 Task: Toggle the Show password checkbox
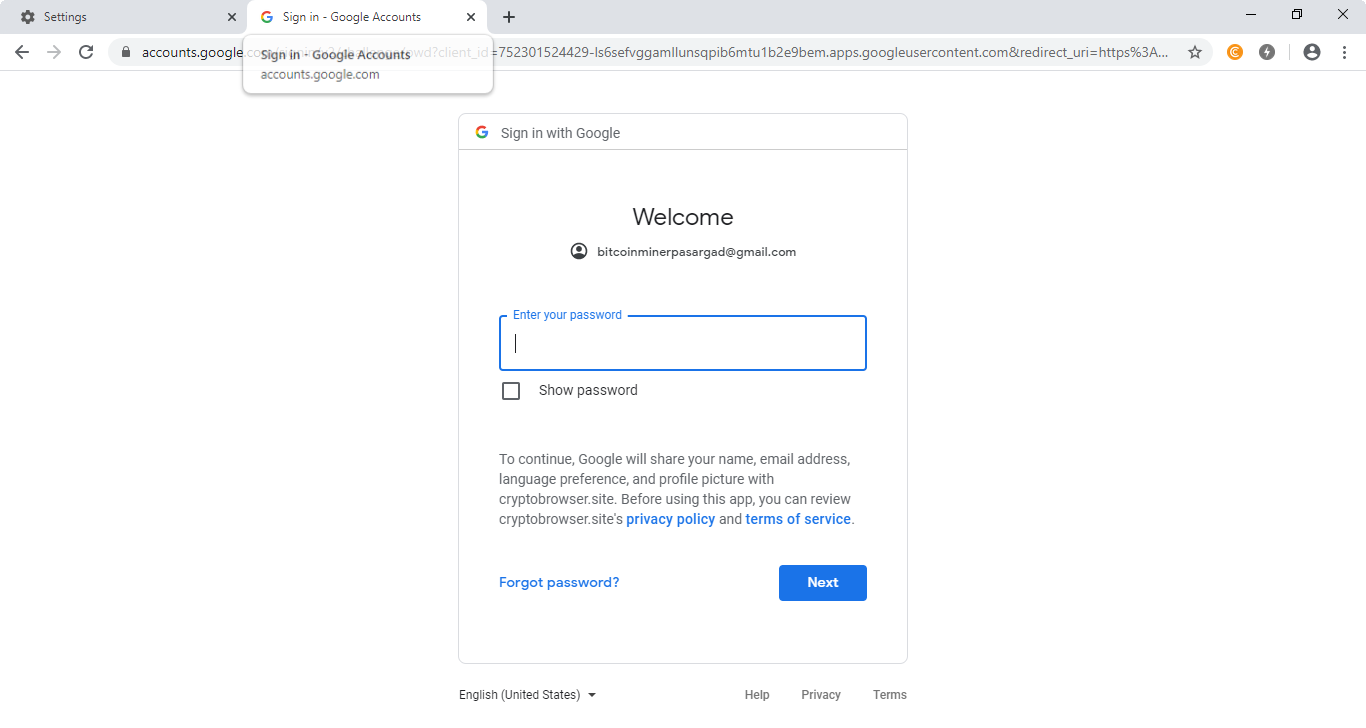pyautogui.click(x=511, y=391)
